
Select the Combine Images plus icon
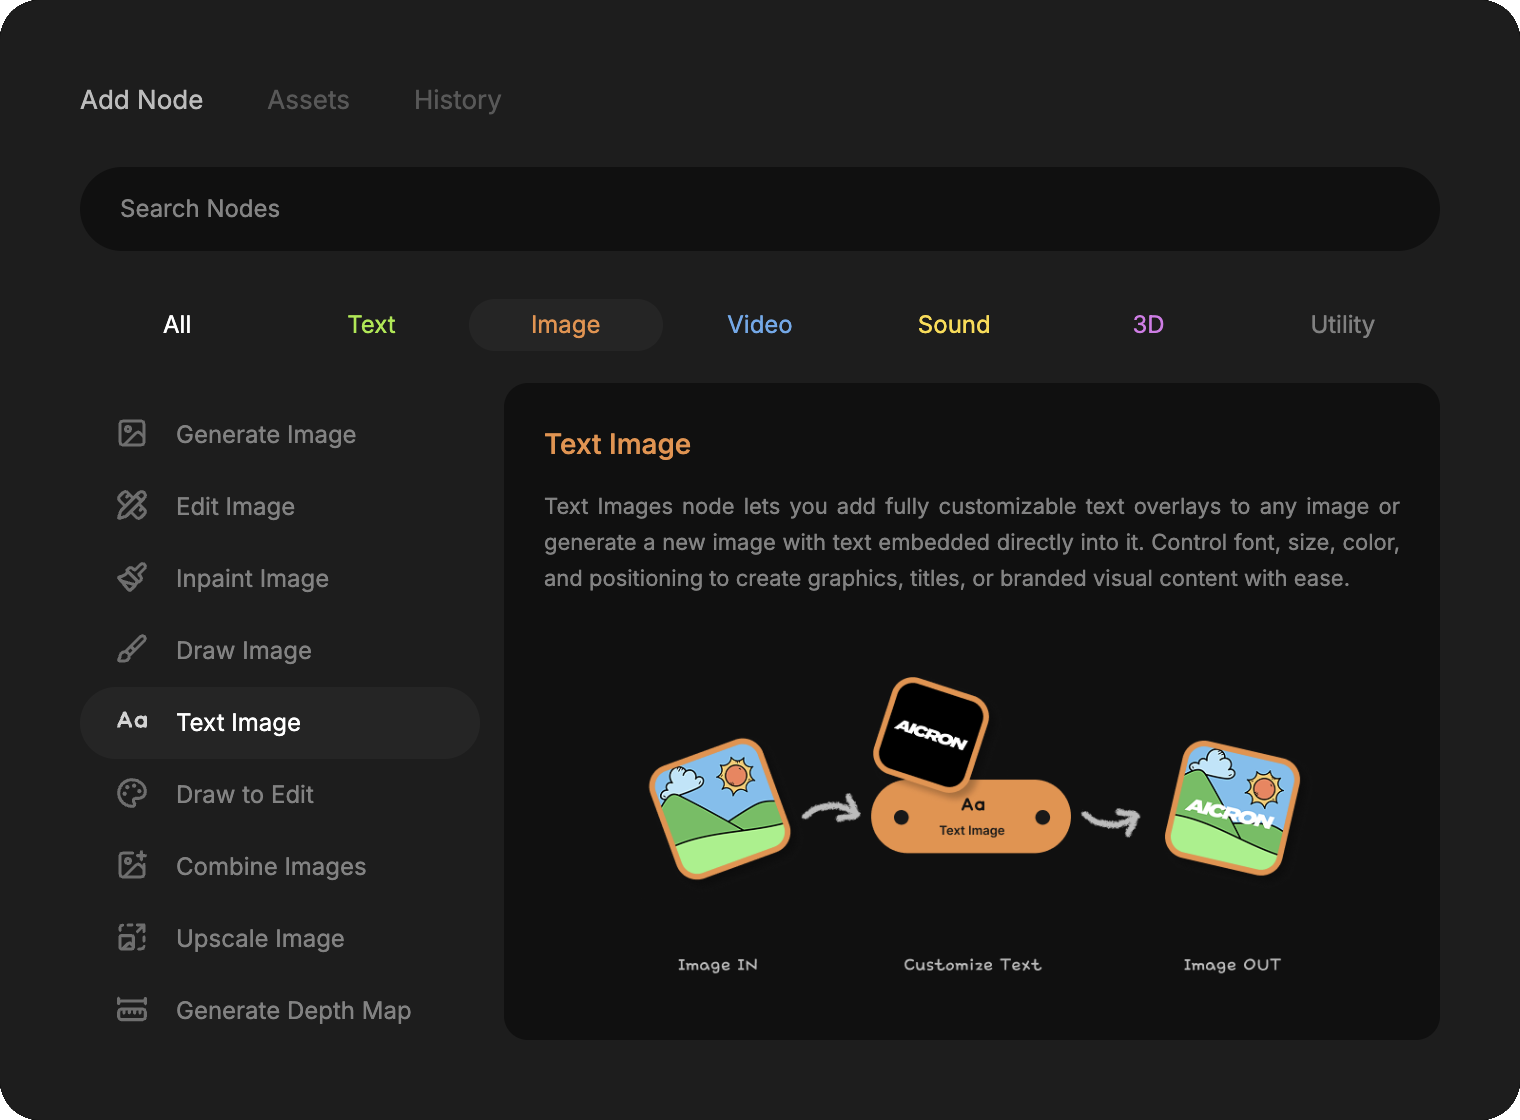pos(132,865)
